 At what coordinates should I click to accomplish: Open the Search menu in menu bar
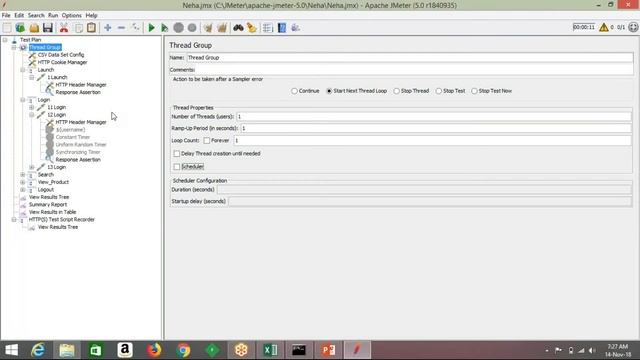click(36, 15)
